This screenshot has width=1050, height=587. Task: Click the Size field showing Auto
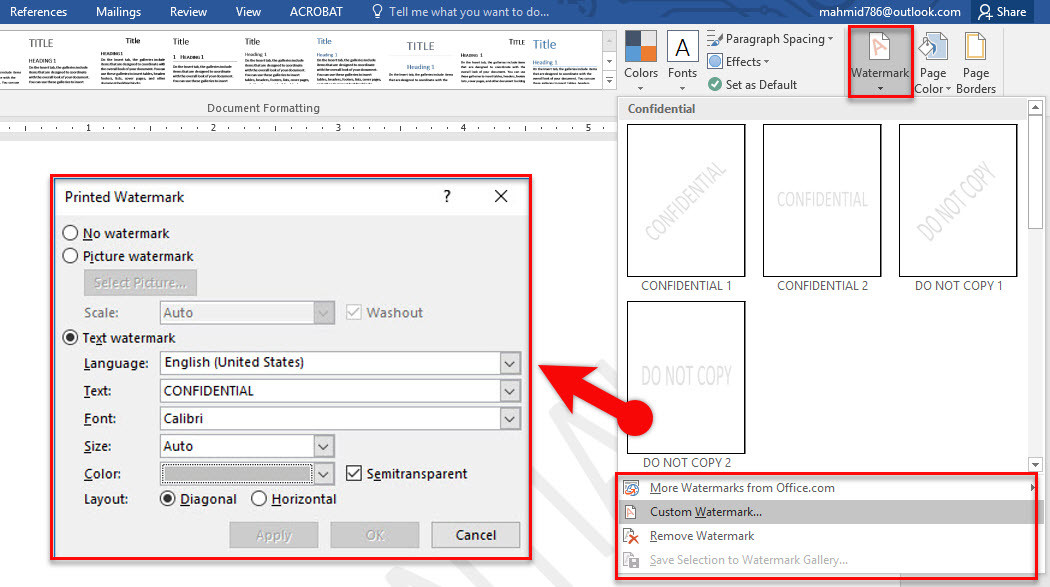click(237, 446)
